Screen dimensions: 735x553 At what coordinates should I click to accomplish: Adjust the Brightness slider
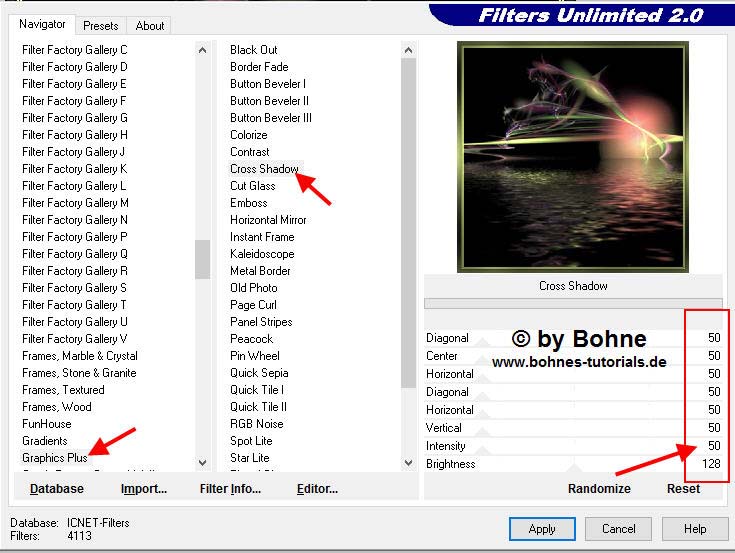pyautogui.click(x=573, y=464)
